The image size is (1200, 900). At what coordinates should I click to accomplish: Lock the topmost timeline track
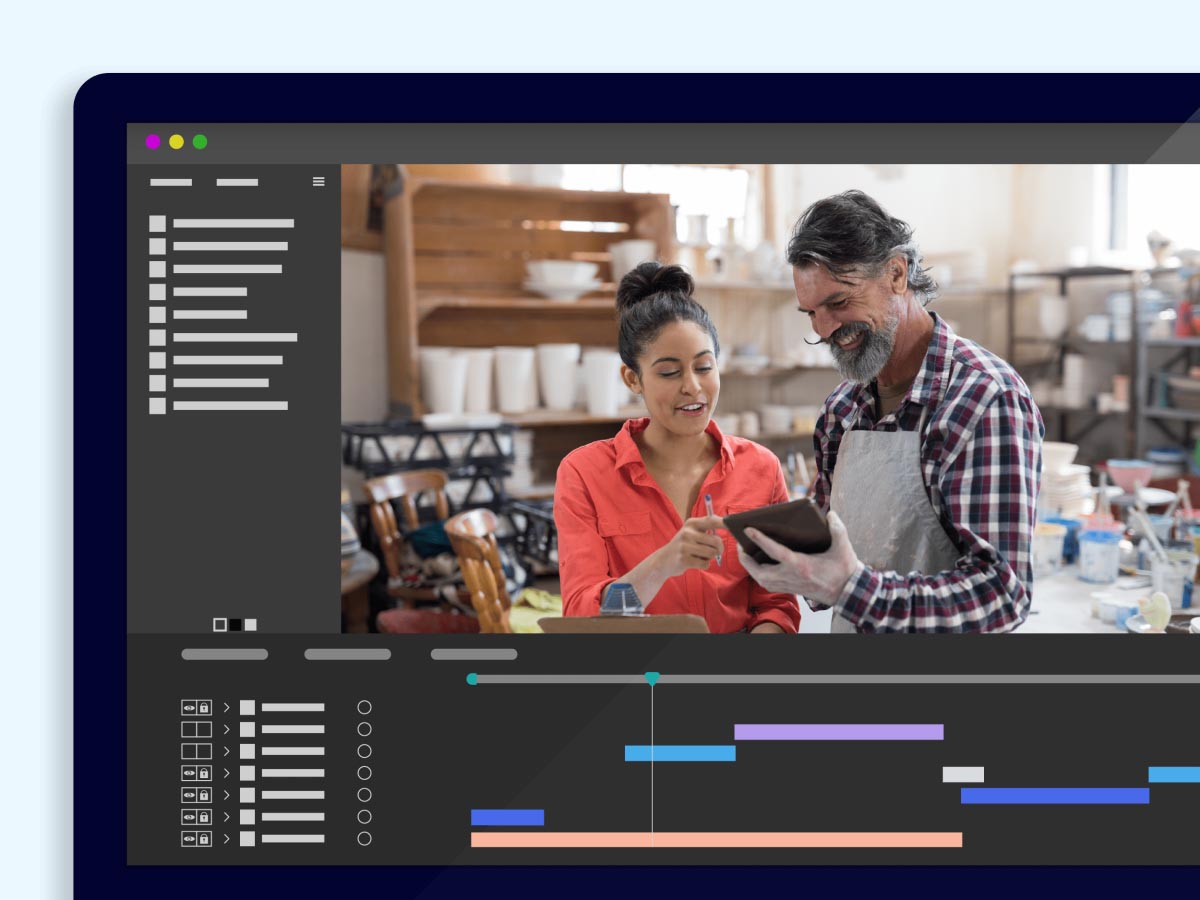pos(204,707)
